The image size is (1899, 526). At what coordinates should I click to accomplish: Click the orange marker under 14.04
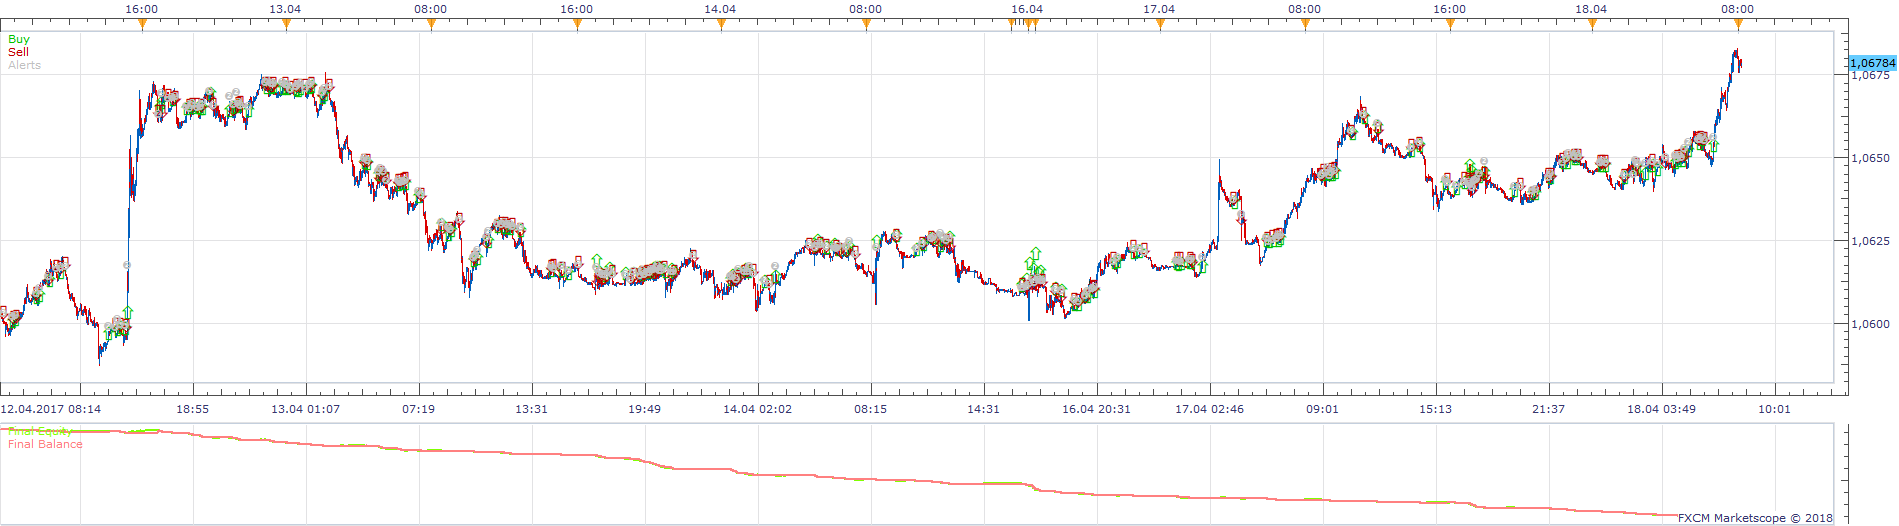721,25
